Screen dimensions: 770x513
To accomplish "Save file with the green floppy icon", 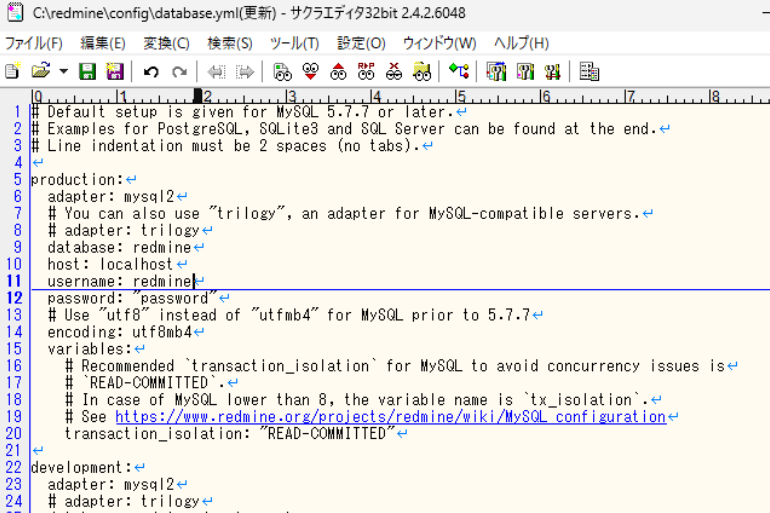I will pyautogui.click(x=87, y=71).
